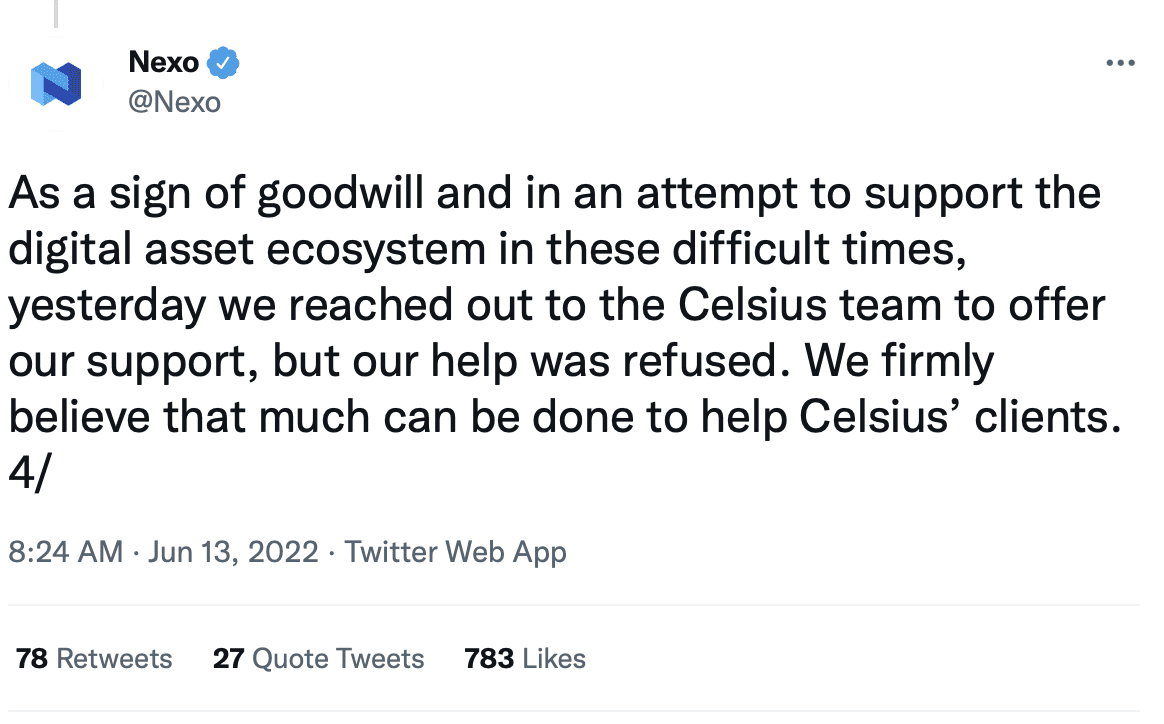Open the Twitter Web App source link
This screenshot has width=1164, height=724.
(x=455, y=552)
